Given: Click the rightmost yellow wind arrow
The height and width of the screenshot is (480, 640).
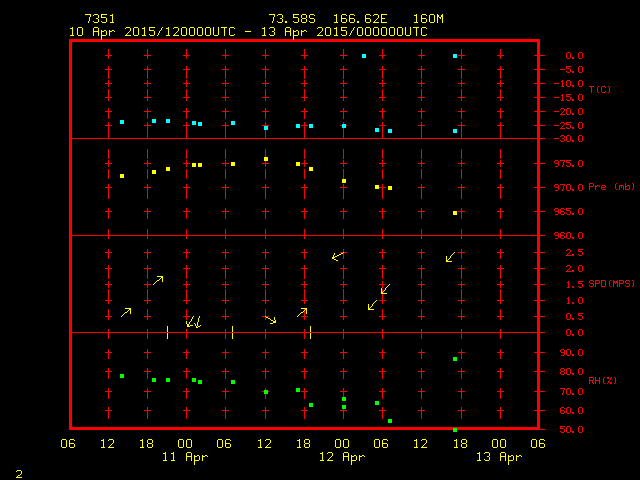Looking at the screenshot, I should [x=450, y=257].
